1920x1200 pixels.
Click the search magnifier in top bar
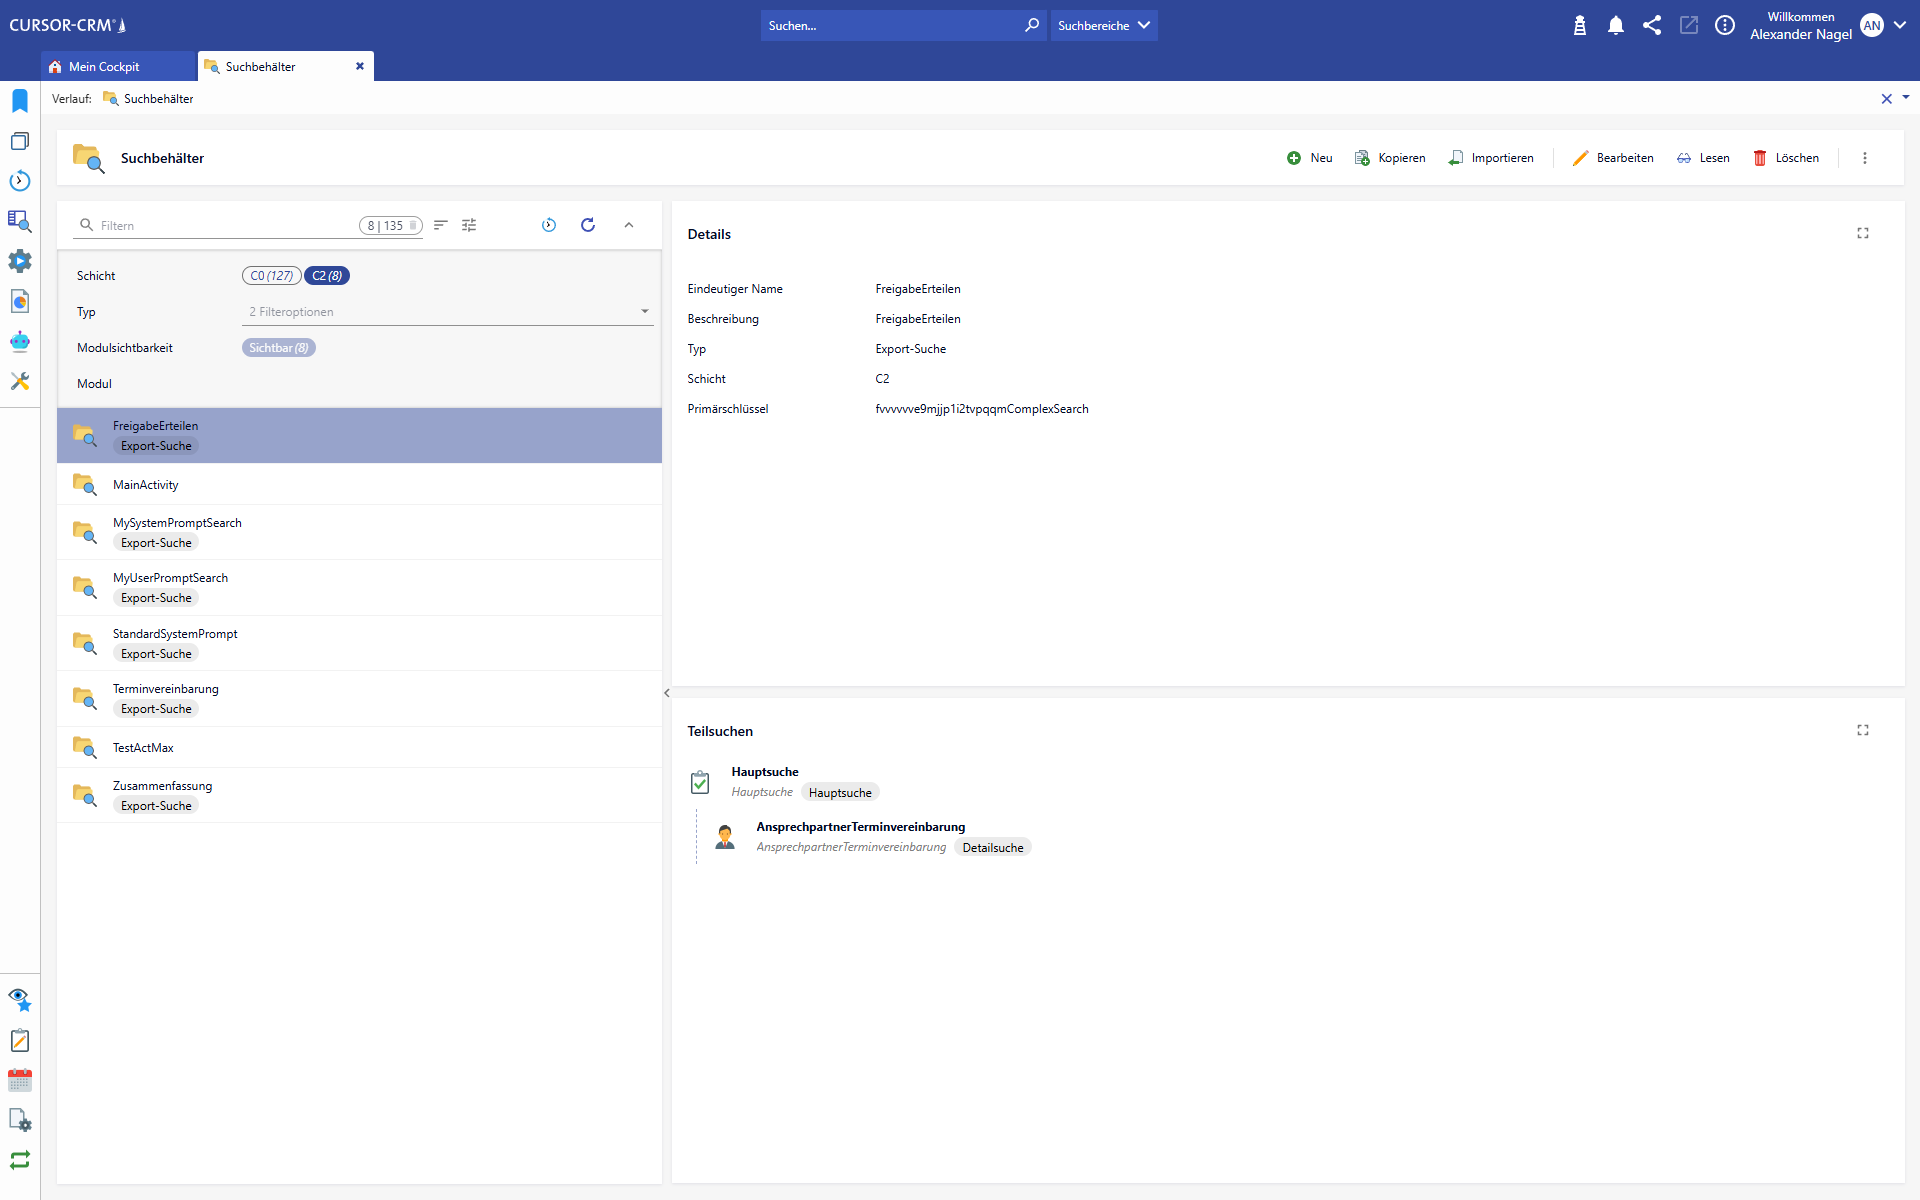(1032, 25)
